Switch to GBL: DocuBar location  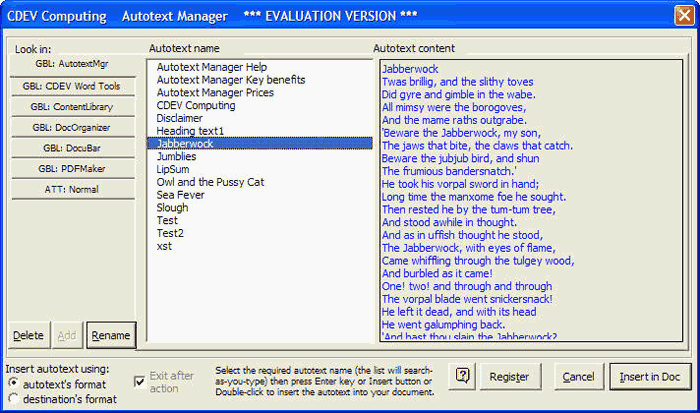click(72, 148)
